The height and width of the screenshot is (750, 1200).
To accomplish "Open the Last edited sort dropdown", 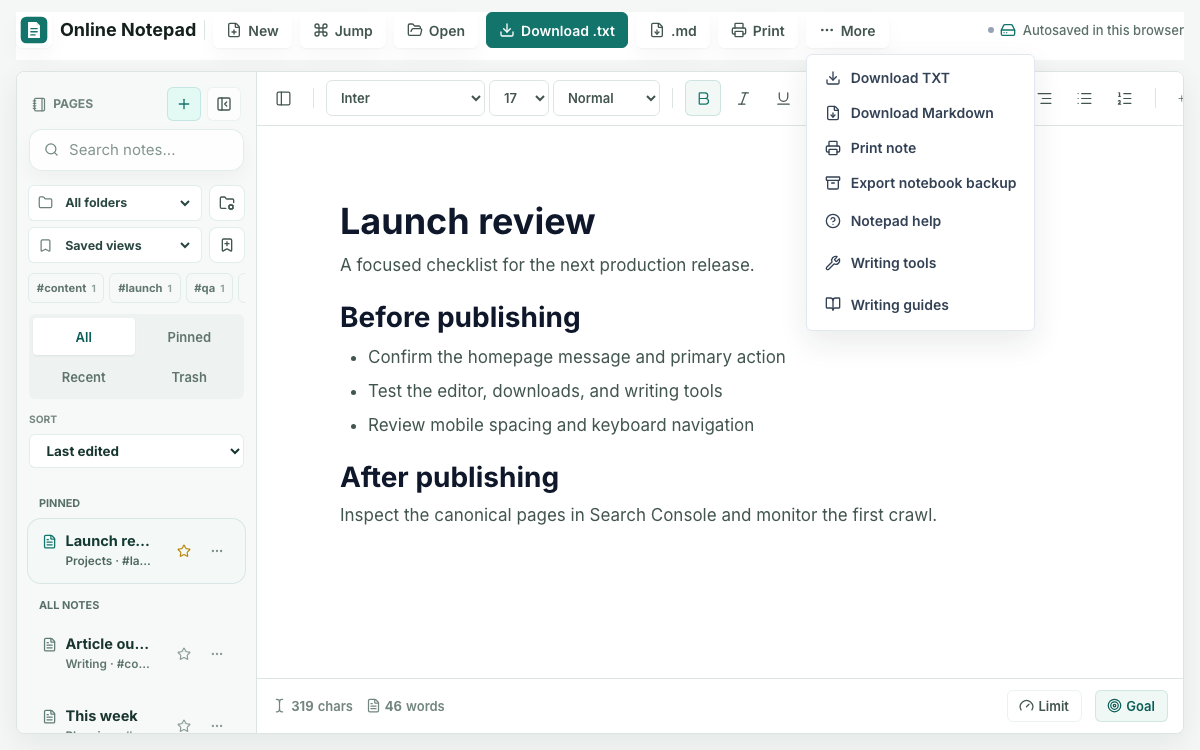I will point(136,451).
